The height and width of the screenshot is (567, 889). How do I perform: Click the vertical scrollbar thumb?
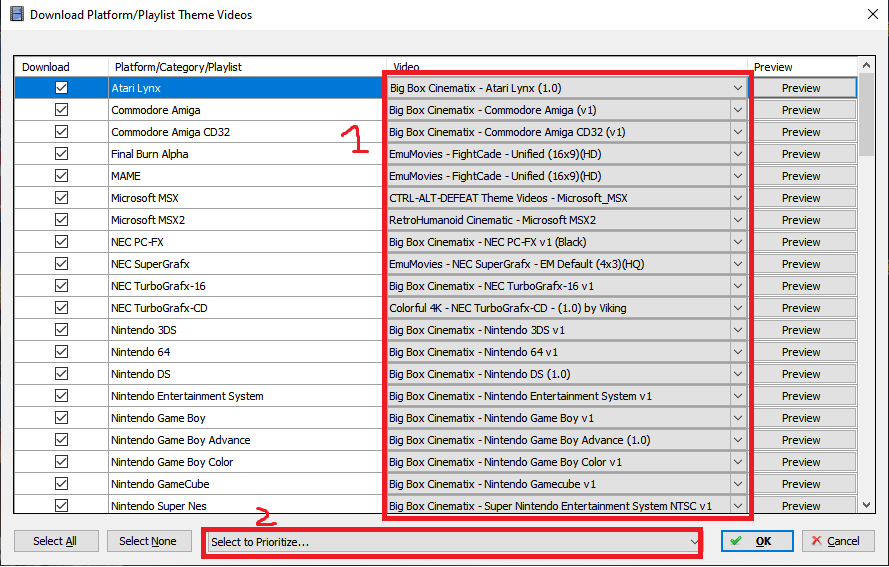pos(866,115)
